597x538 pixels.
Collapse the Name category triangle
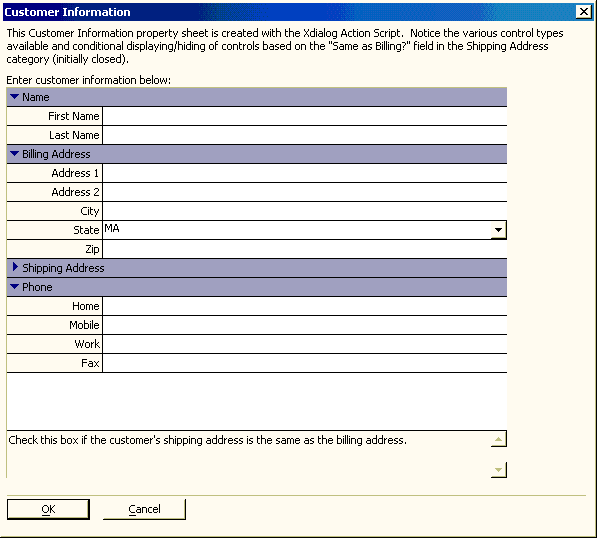pyautogui.click(x=14, y=97)
